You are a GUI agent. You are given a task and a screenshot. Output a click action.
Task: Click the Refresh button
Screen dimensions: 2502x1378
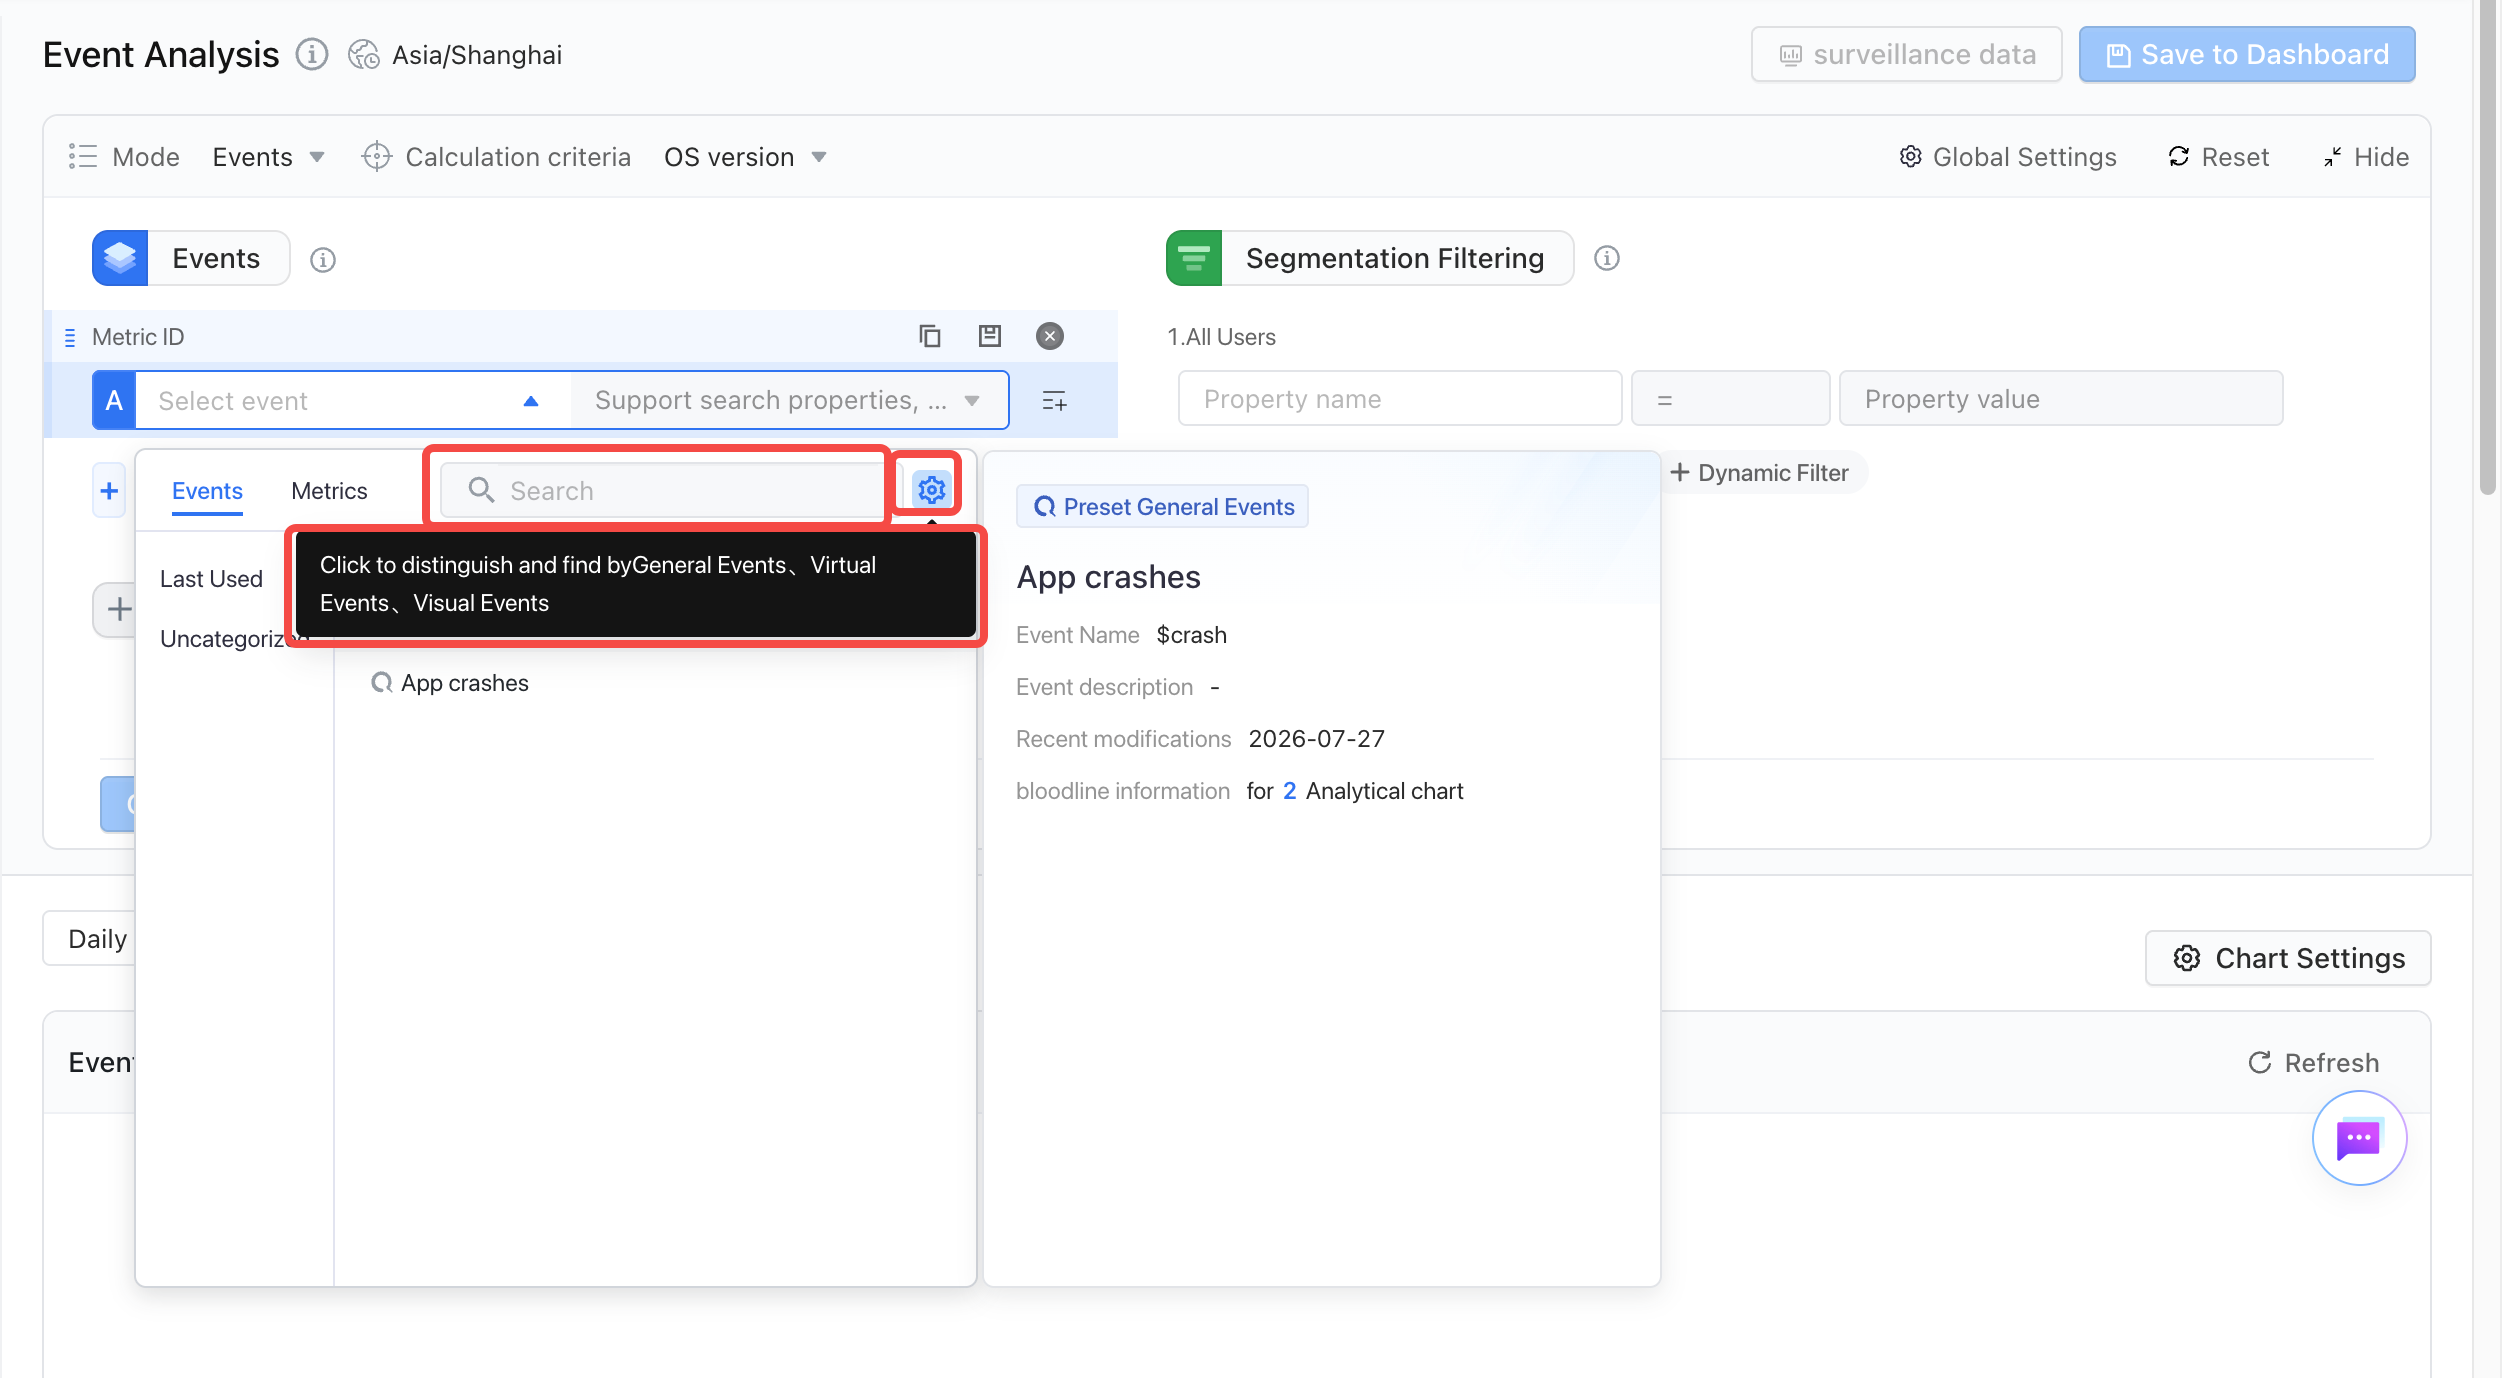coord(2313,1062)
